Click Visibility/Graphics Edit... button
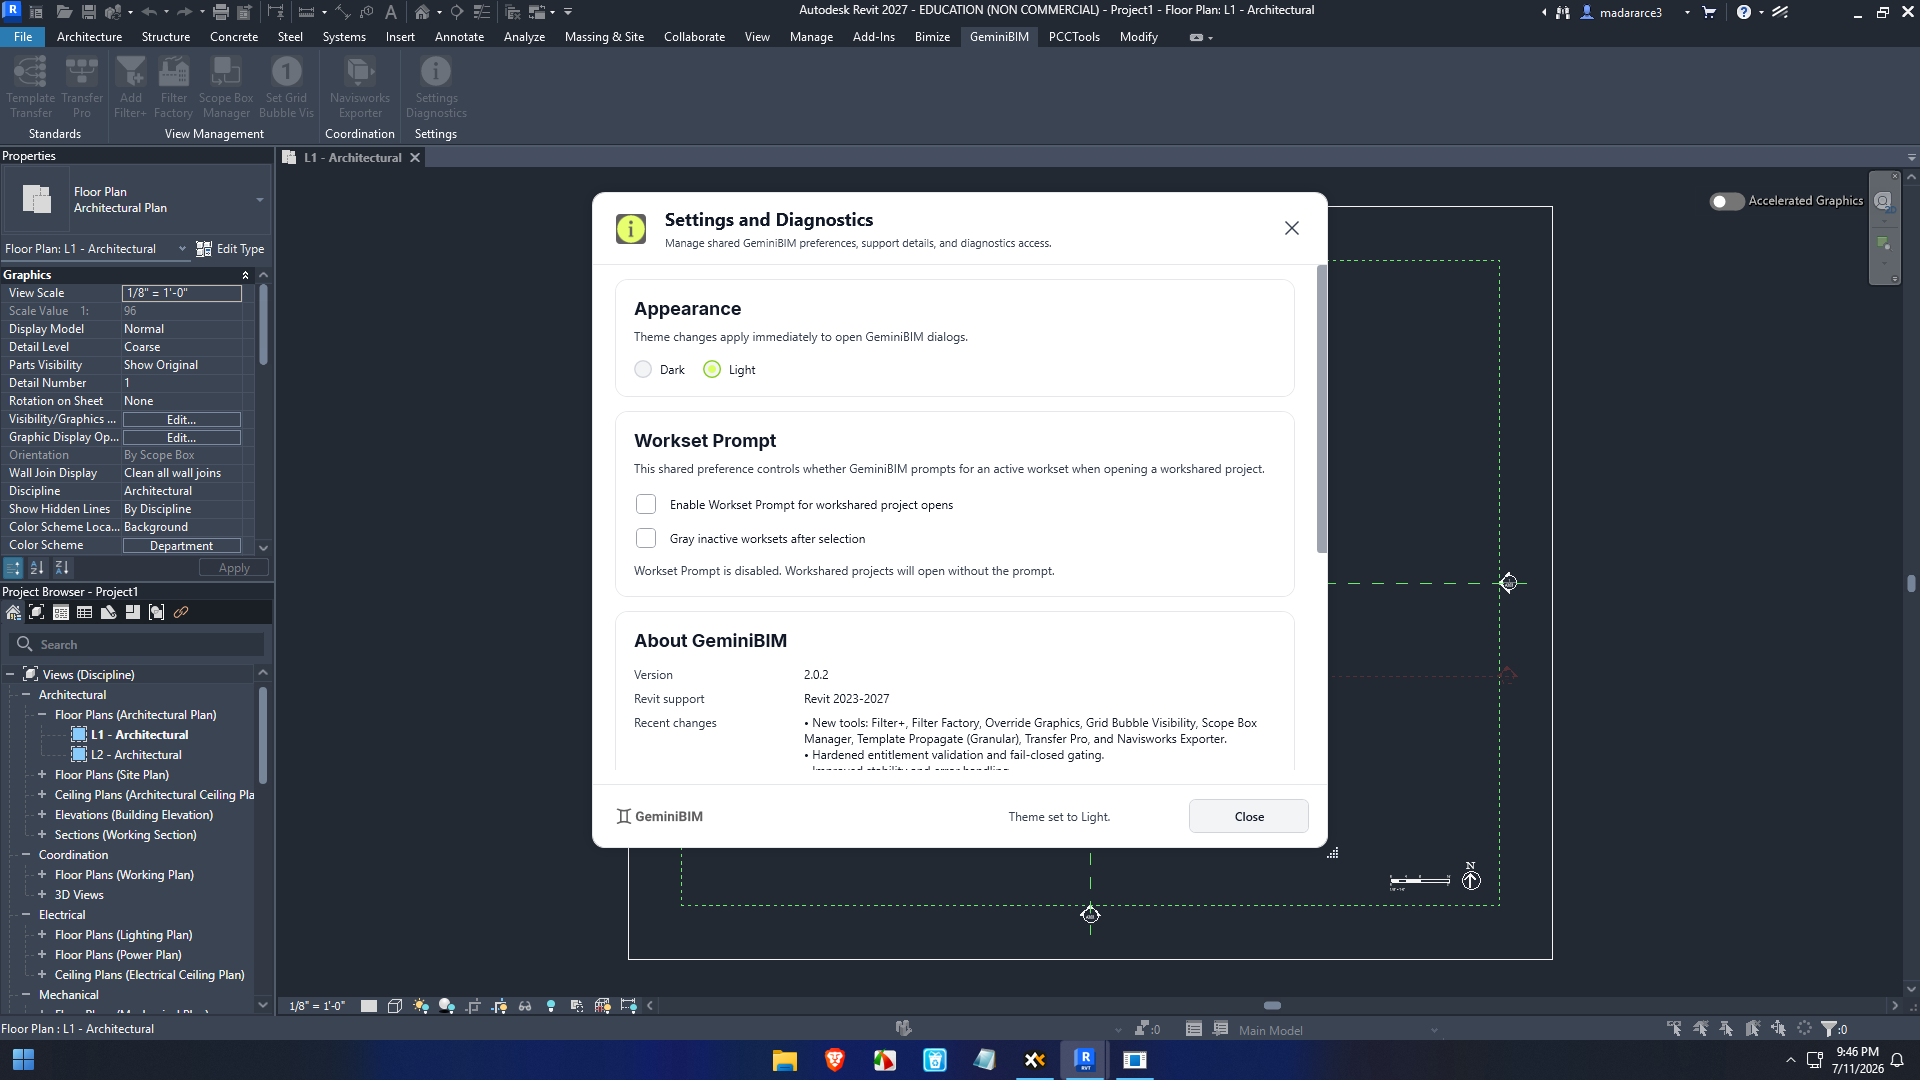Image resolution: width=1920 pixels, height=1080 pixels. tap(181, 420)
